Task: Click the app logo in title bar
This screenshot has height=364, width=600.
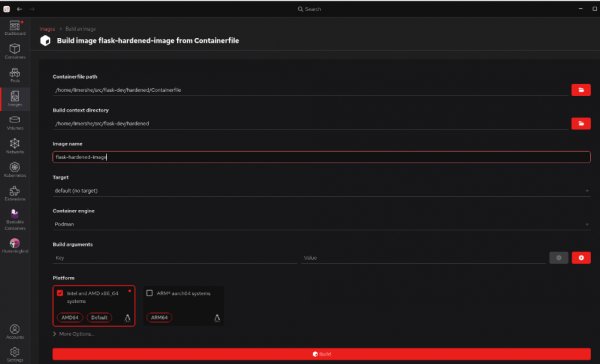Action: coord(7,9)
